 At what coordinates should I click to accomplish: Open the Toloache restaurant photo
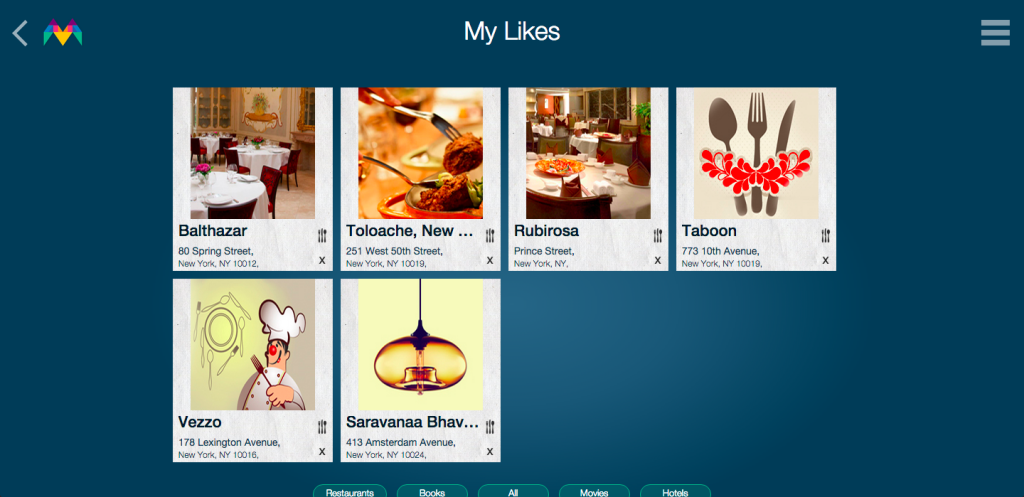[421, 153]
